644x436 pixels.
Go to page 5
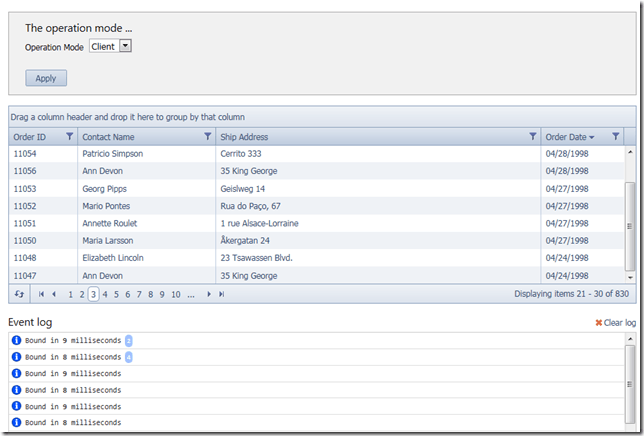point(116,294)
